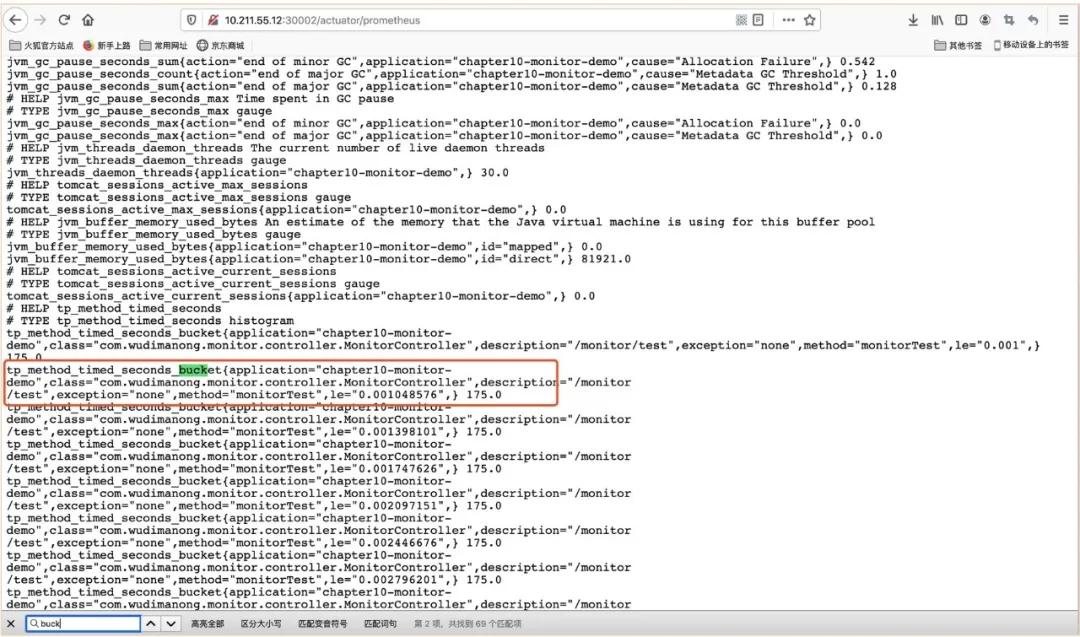Open the 新手上路 bookmark

pos(107,45)
